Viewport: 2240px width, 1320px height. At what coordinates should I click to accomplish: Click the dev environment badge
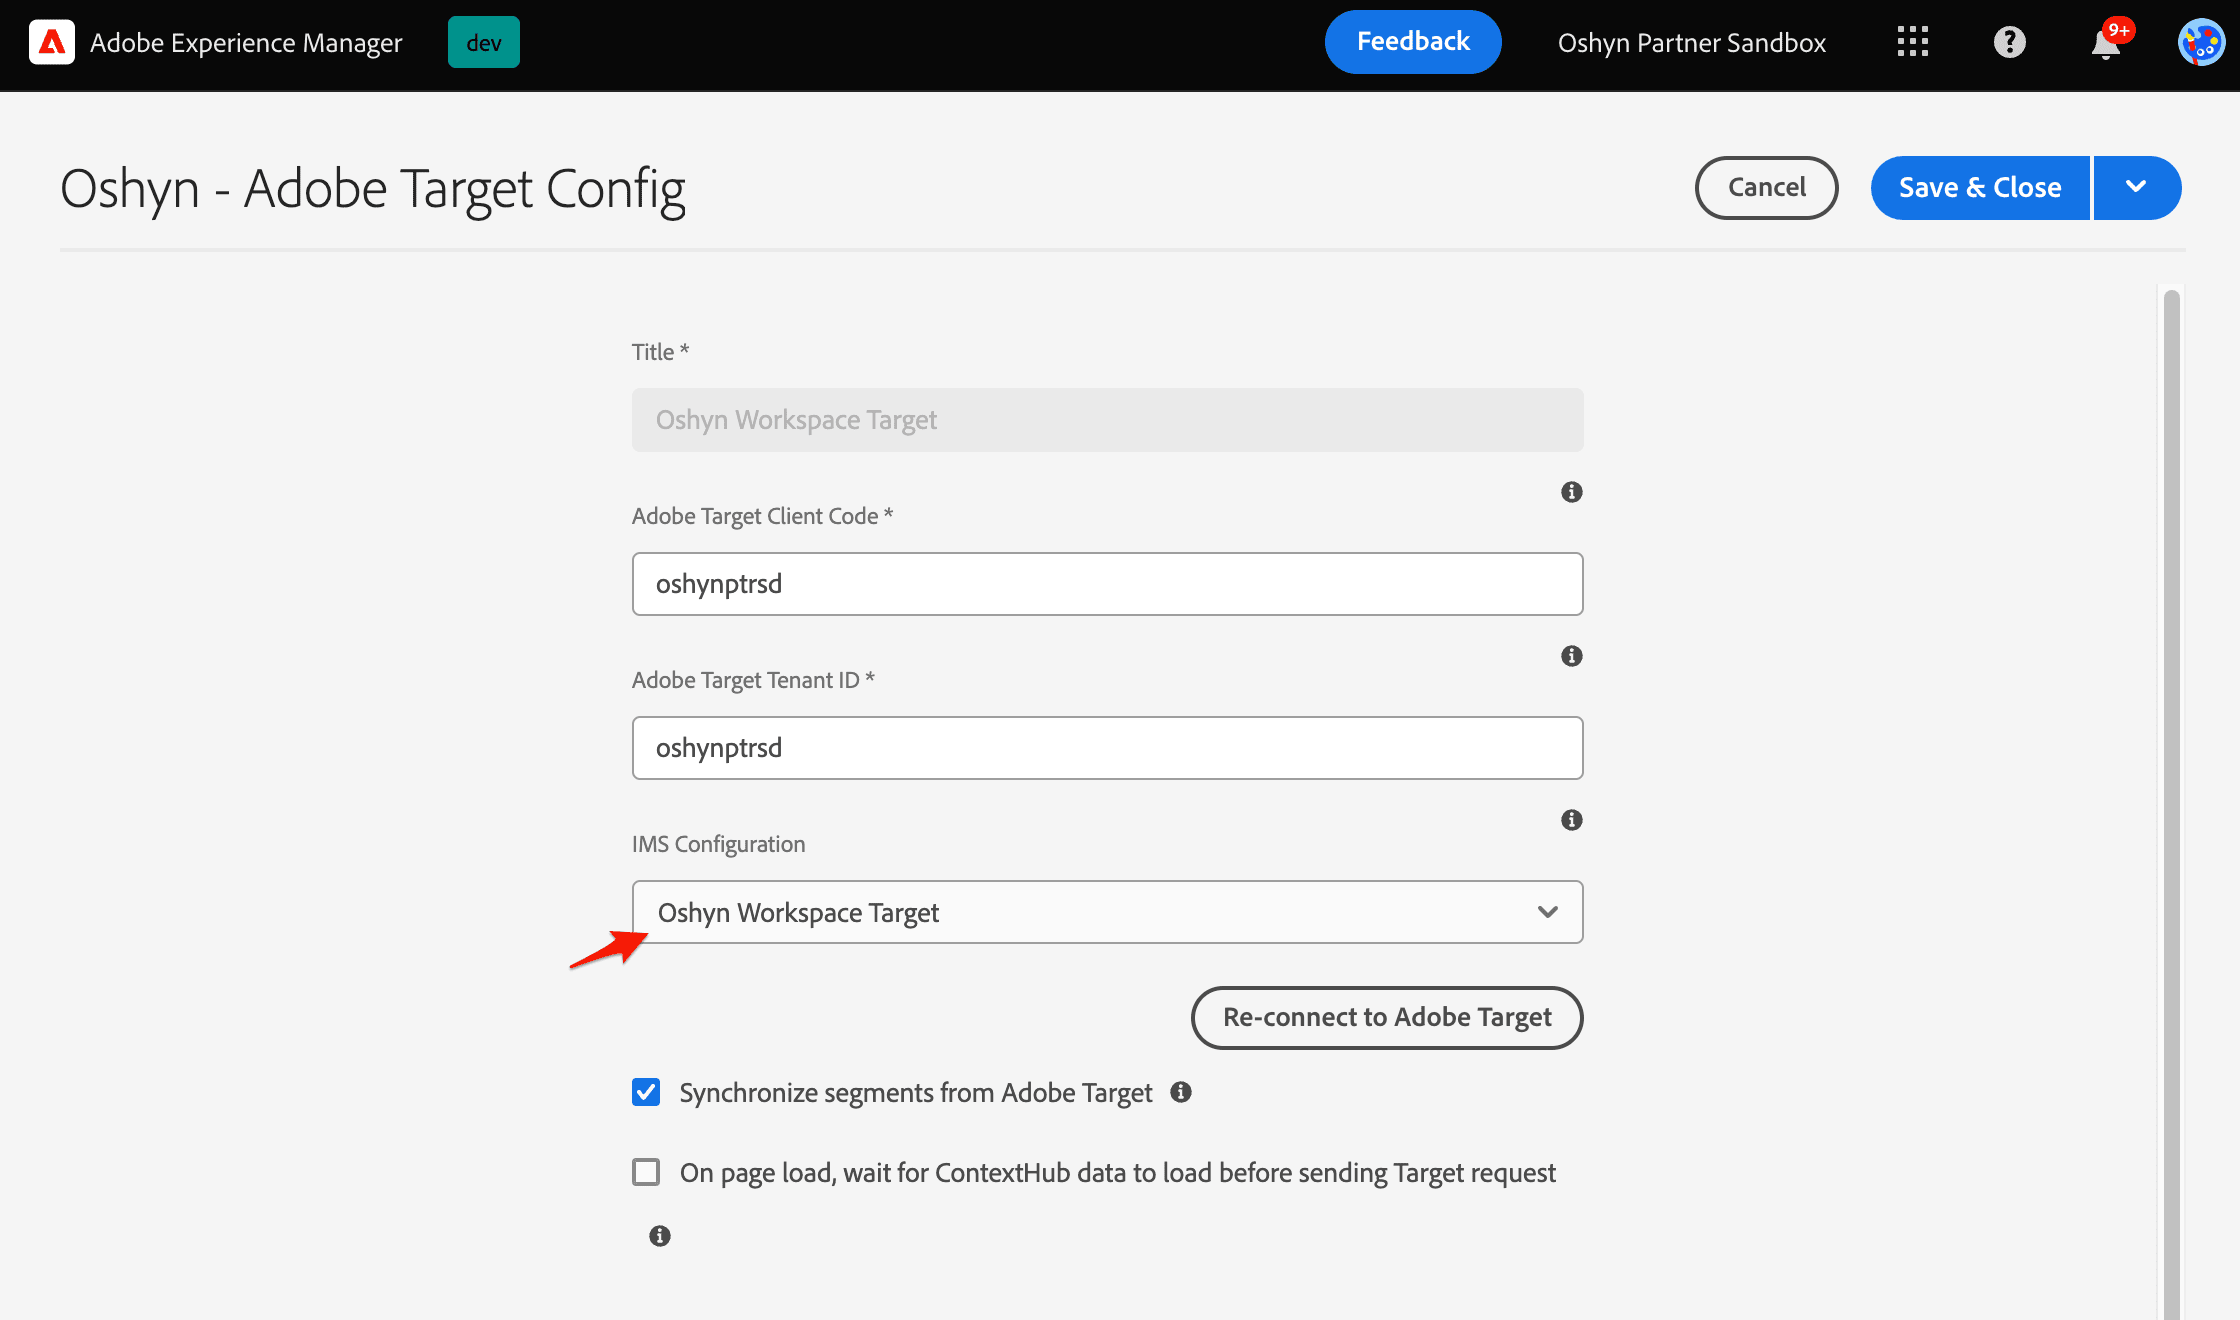click(x=484, y=42)
